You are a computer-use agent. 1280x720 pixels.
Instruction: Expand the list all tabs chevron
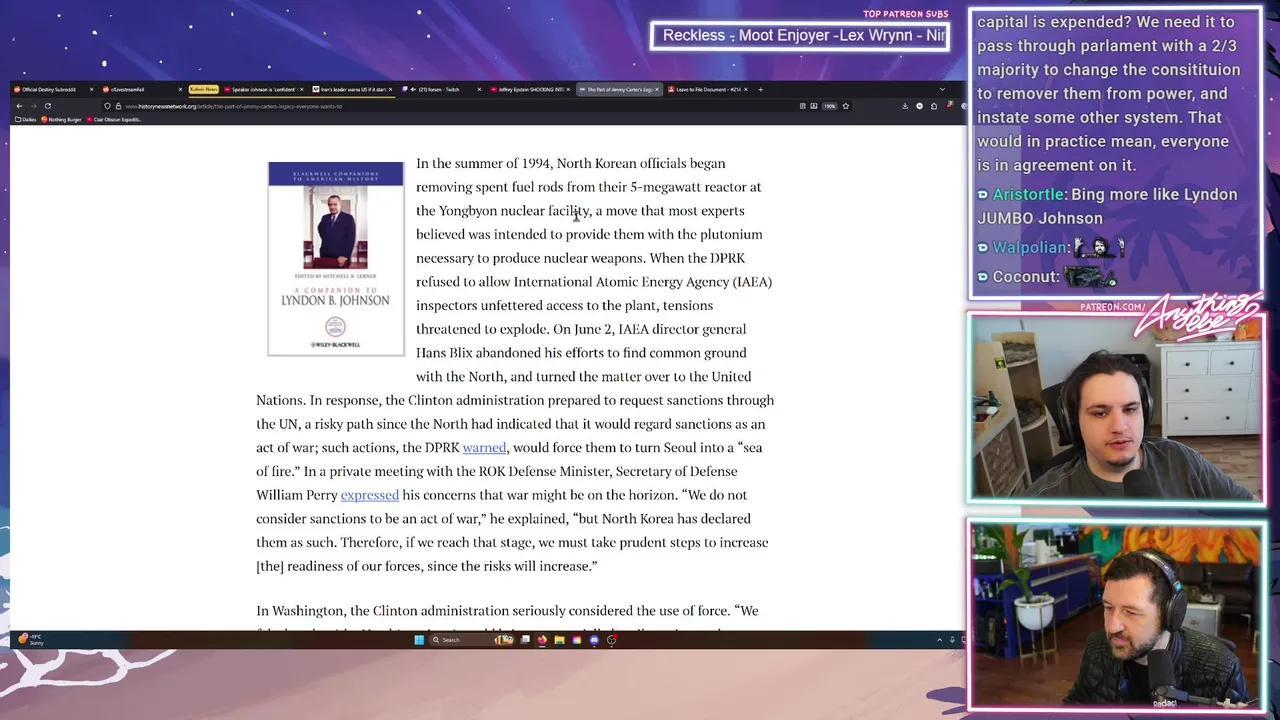942,89
